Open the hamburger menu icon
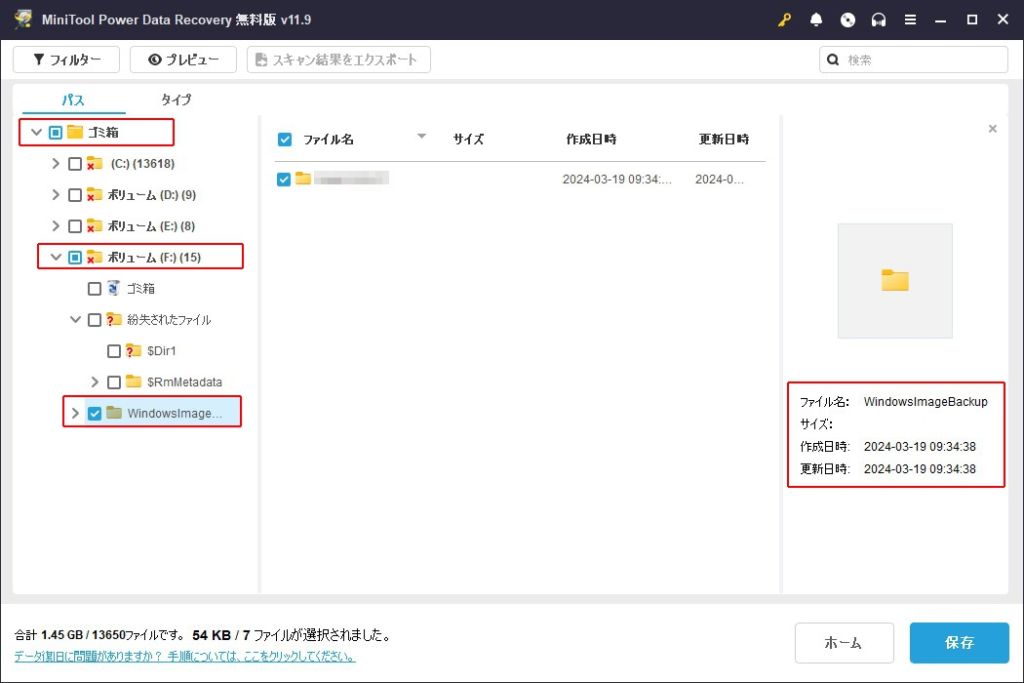This screenshot has width=1024, height=683. (x=910, y=20)
